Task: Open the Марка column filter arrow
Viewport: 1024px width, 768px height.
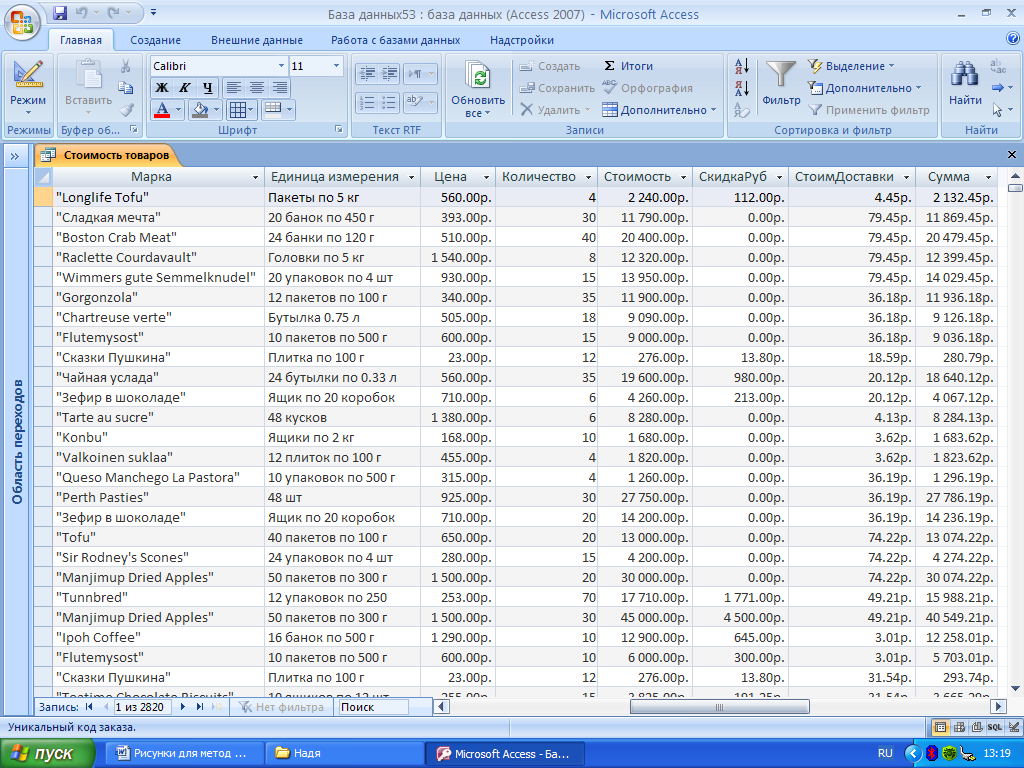Action: (x=255, y=177)
